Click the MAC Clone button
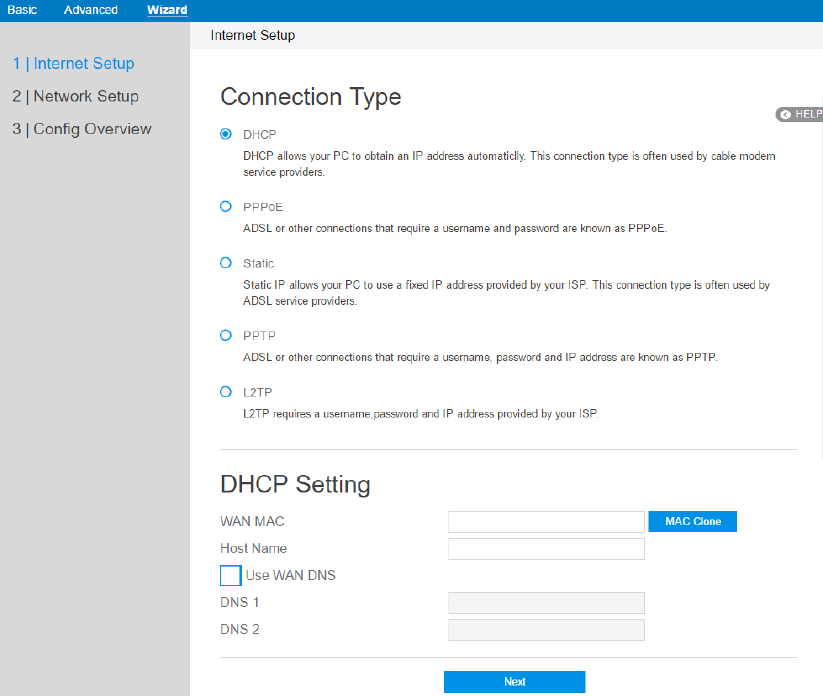The image size is (823, 696). click(692, 521)
